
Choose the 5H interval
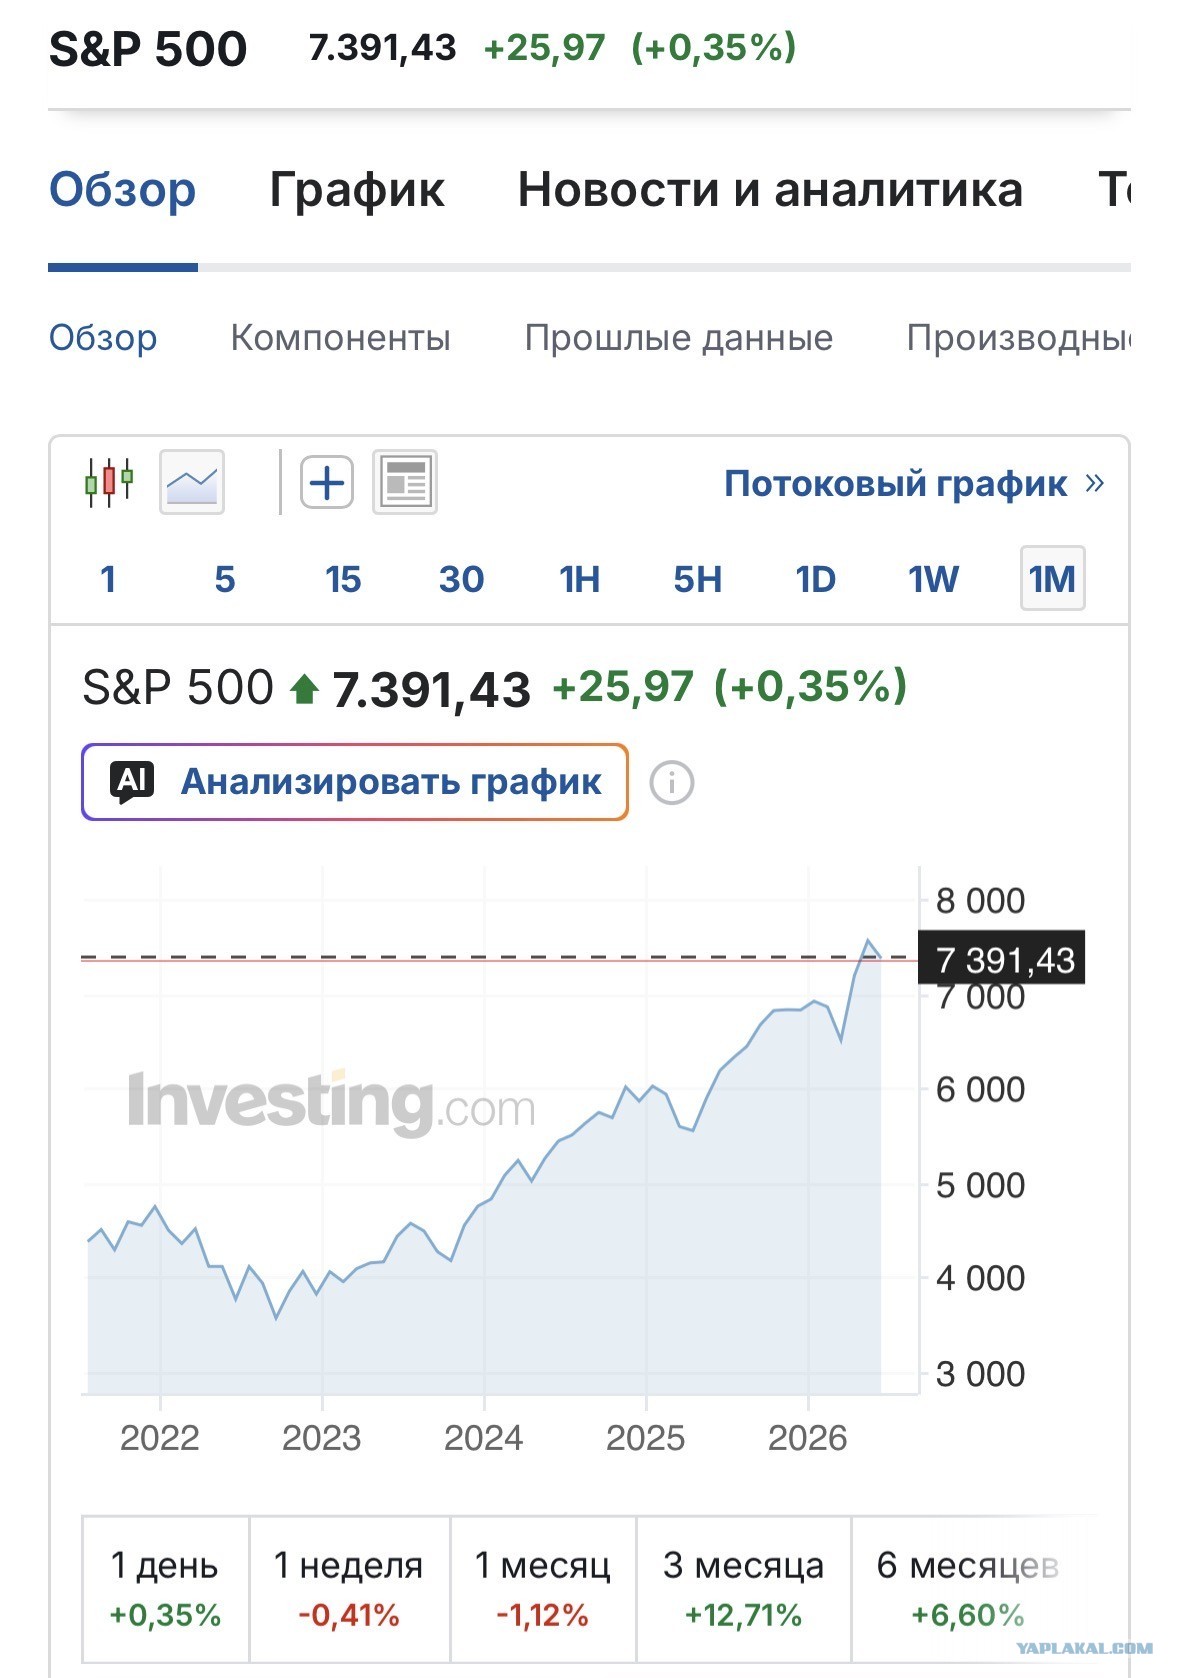point(697,579)
